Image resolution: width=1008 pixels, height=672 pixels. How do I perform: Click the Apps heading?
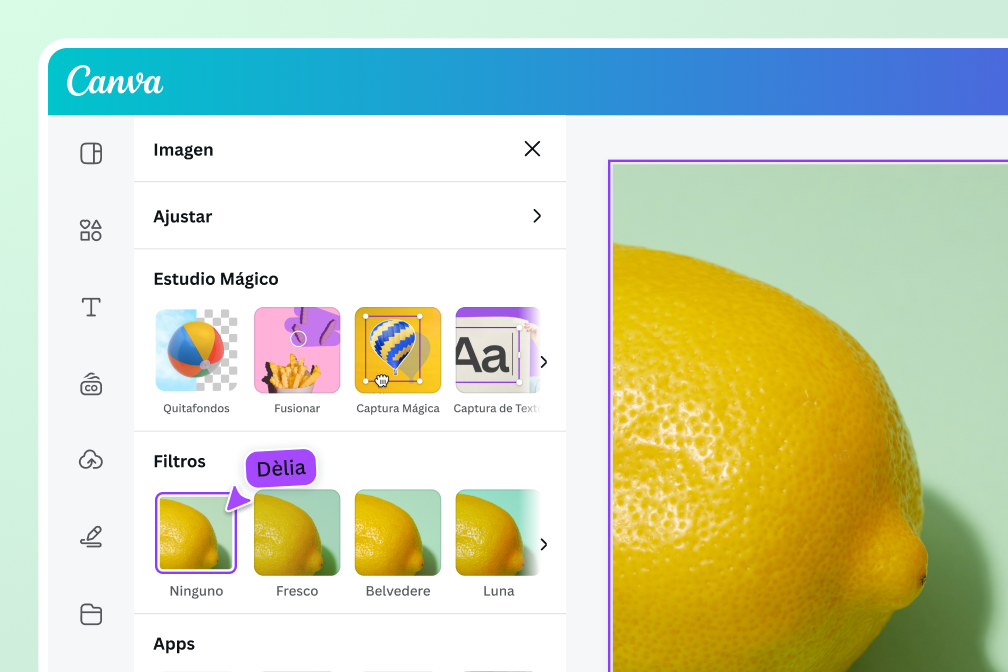point(174,644)
